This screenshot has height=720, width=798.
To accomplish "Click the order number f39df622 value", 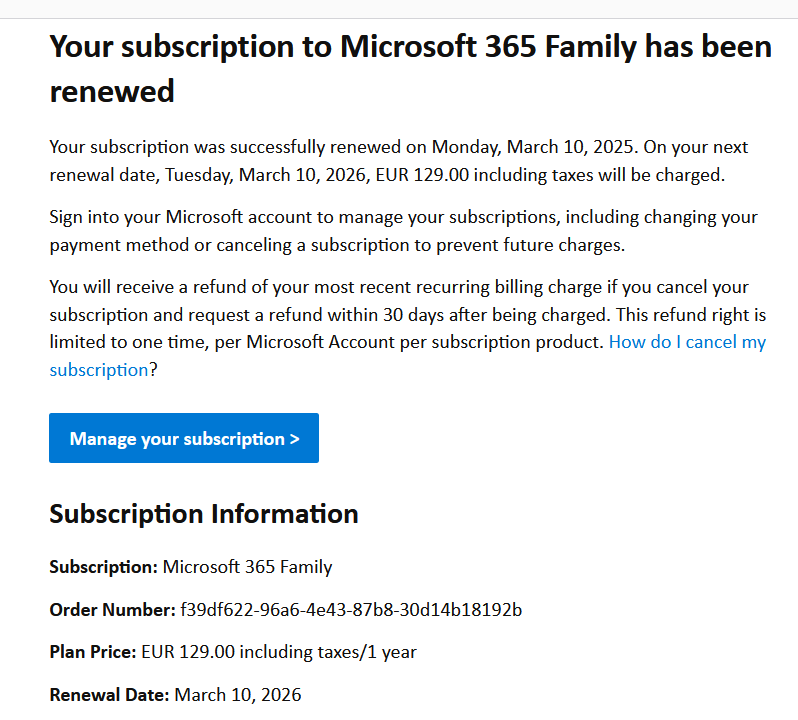I will [351, 609].
